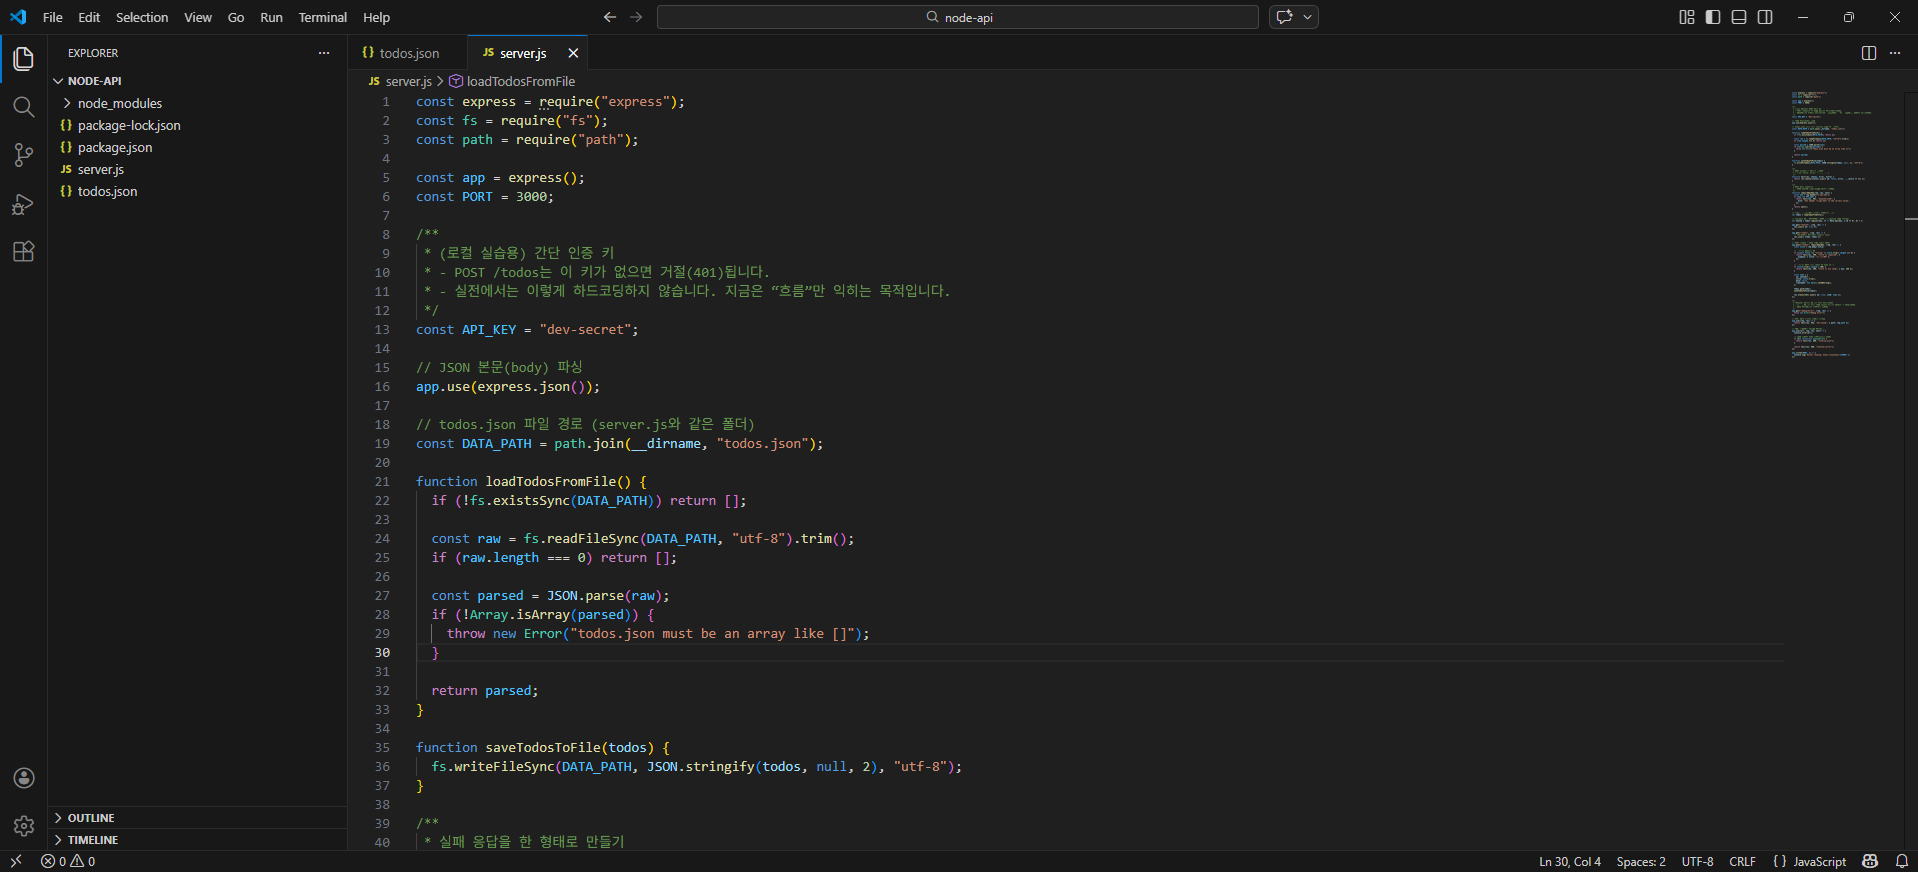Open the Help menu
Screen dimensions: 1918x872
click(376, 17)
